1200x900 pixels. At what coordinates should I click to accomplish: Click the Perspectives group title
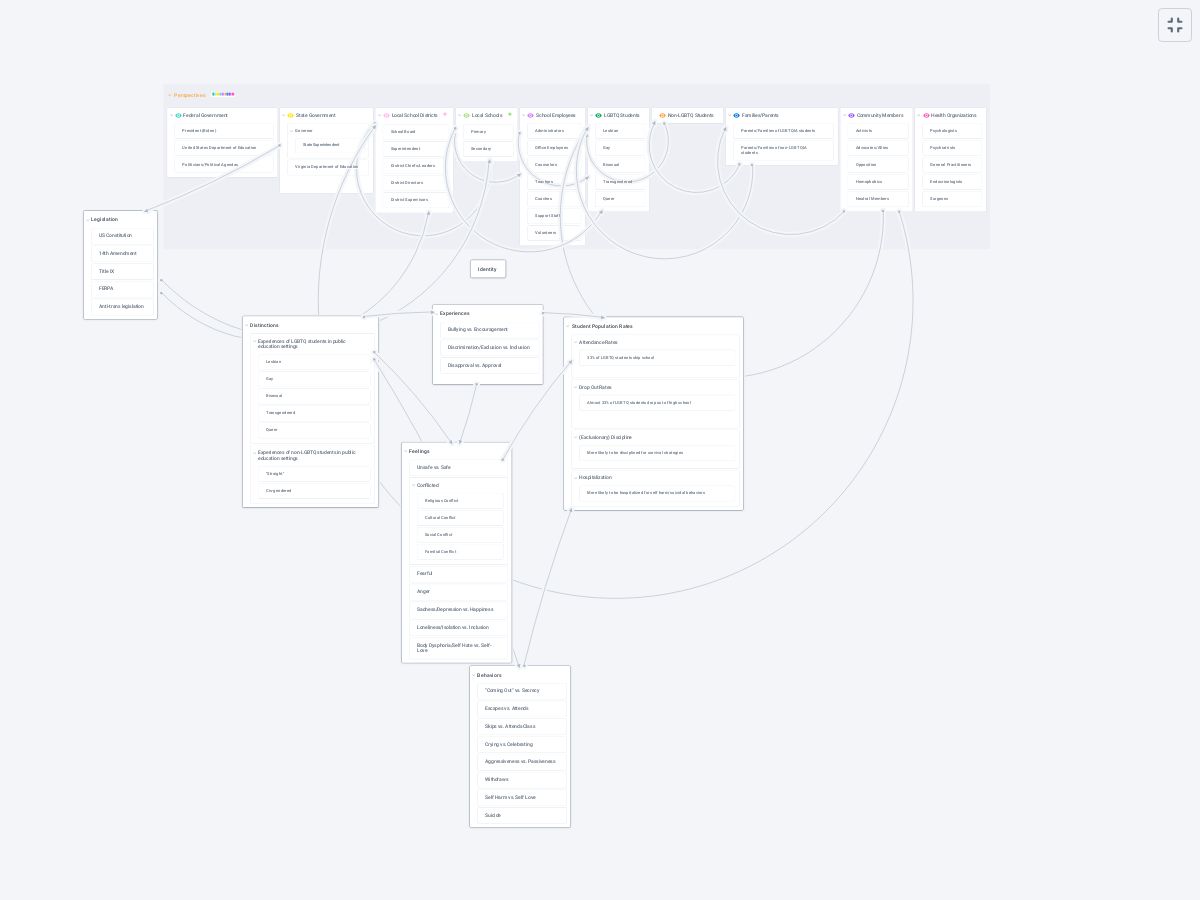[189, 96]
